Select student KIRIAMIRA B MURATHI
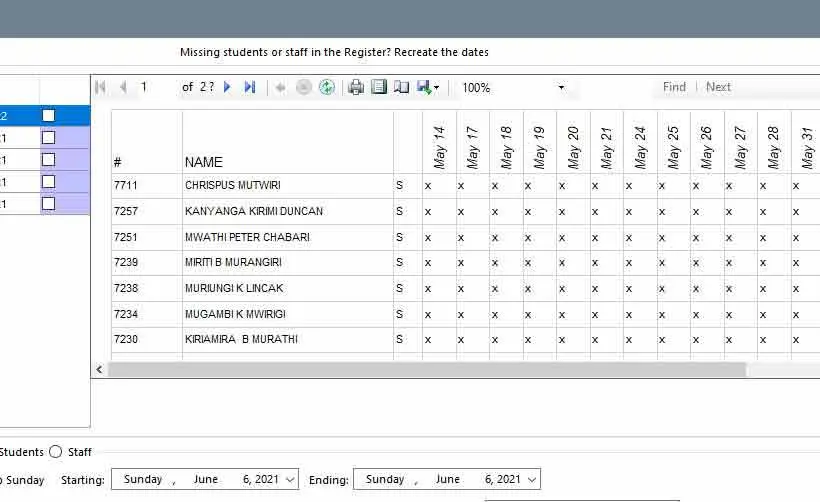Image resolution: width=820 pixels, height=502 pixels. click(x=241, y=339)
